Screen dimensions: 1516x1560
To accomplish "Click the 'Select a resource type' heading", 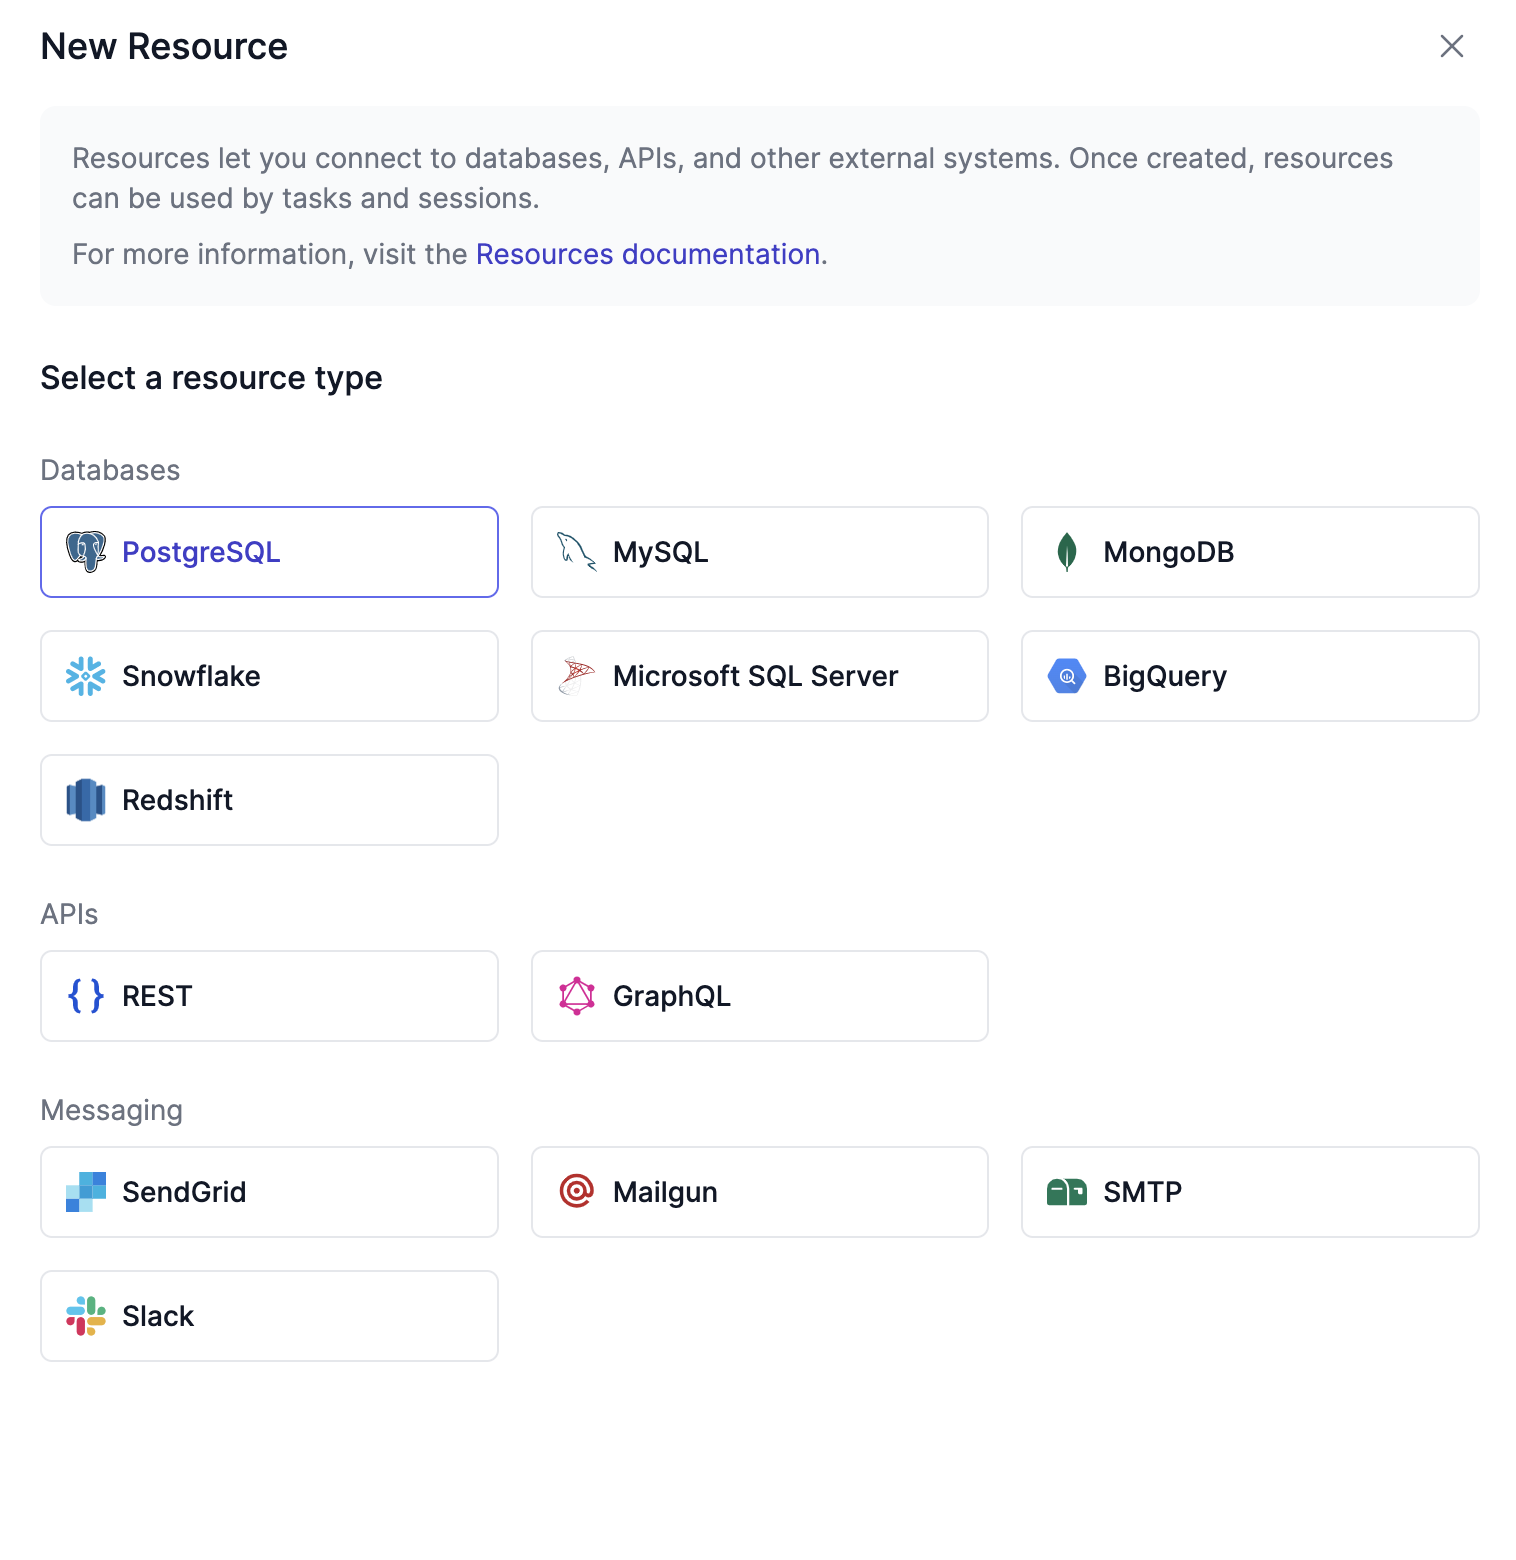I will pos(211,378).
